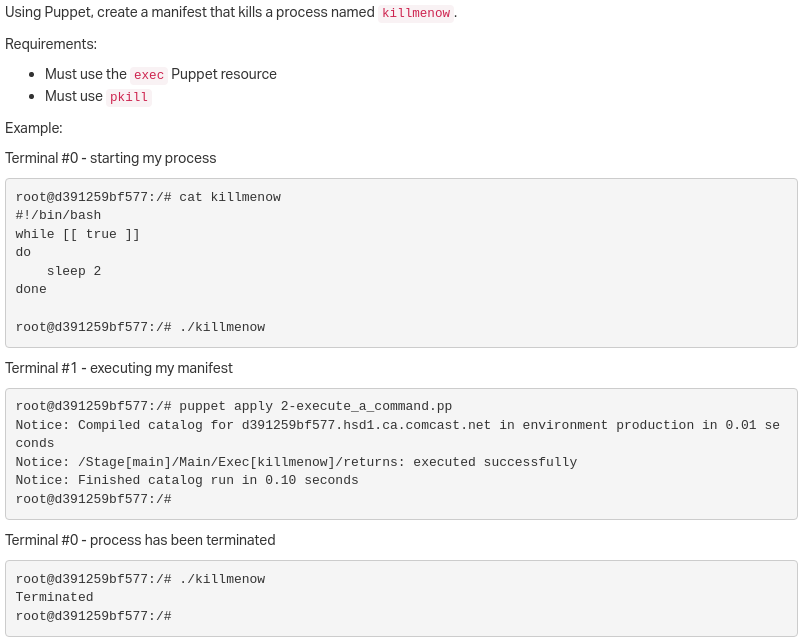
Task: Click the 'cat killmenow' command line
Action: 148,197
